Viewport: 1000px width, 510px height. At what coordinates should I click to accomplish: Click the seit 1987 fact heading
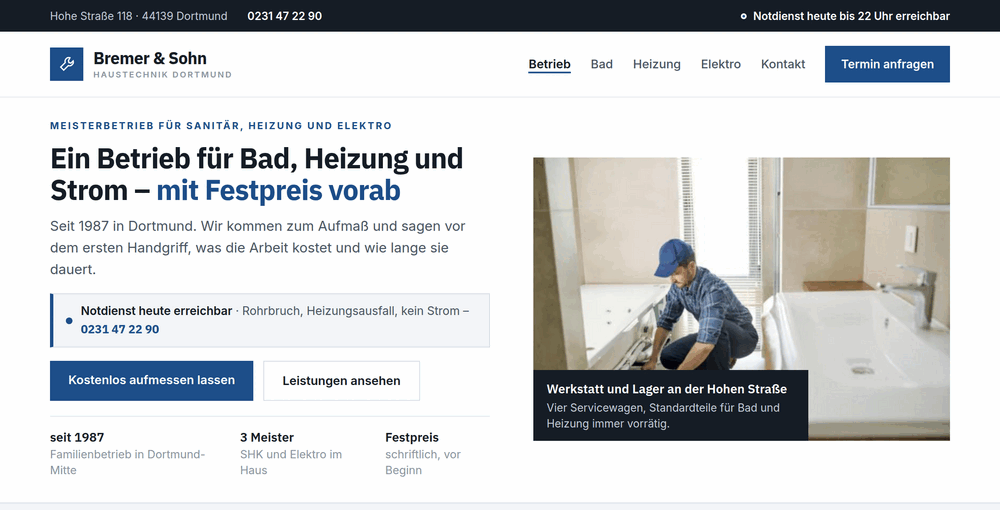pos(77,437)
